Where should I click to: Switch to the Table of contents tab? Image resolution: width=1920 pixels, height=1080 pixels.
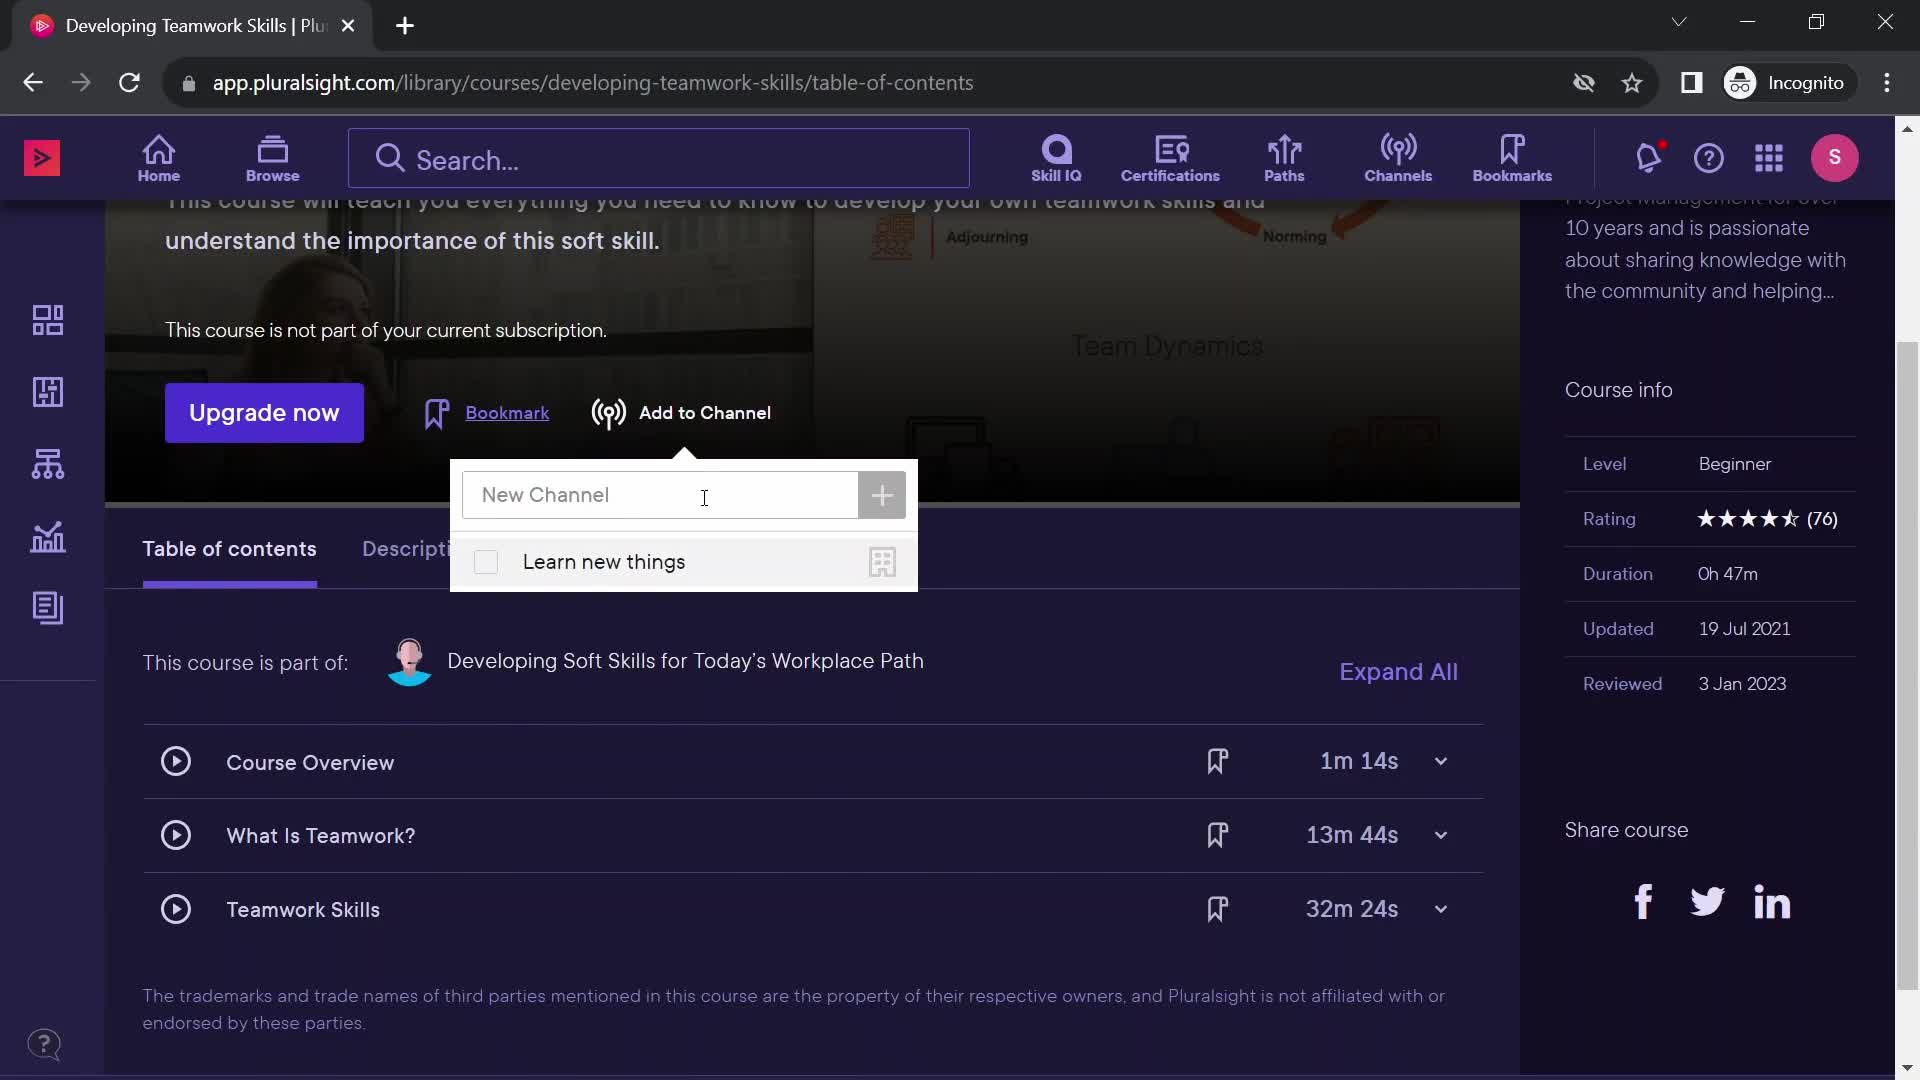229,549
